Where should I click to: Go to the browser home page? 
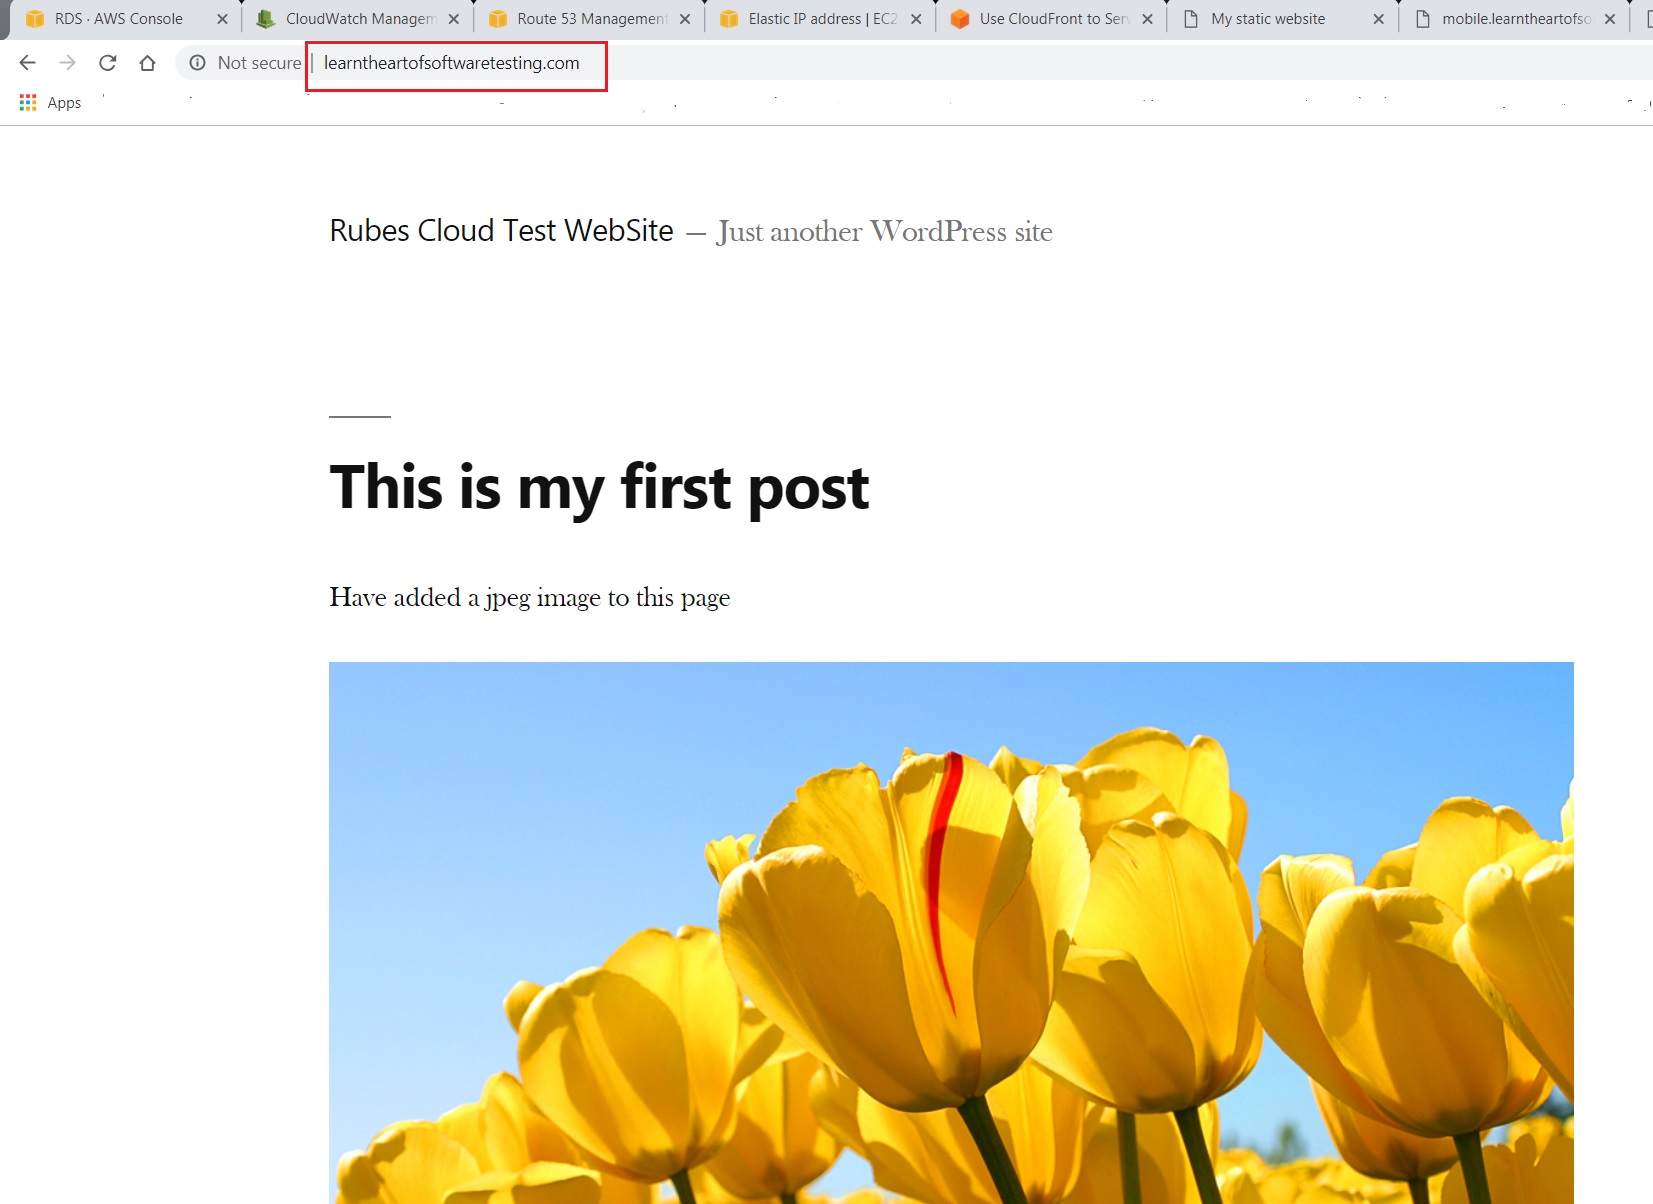pyautogui.click(x=147, y=63)
